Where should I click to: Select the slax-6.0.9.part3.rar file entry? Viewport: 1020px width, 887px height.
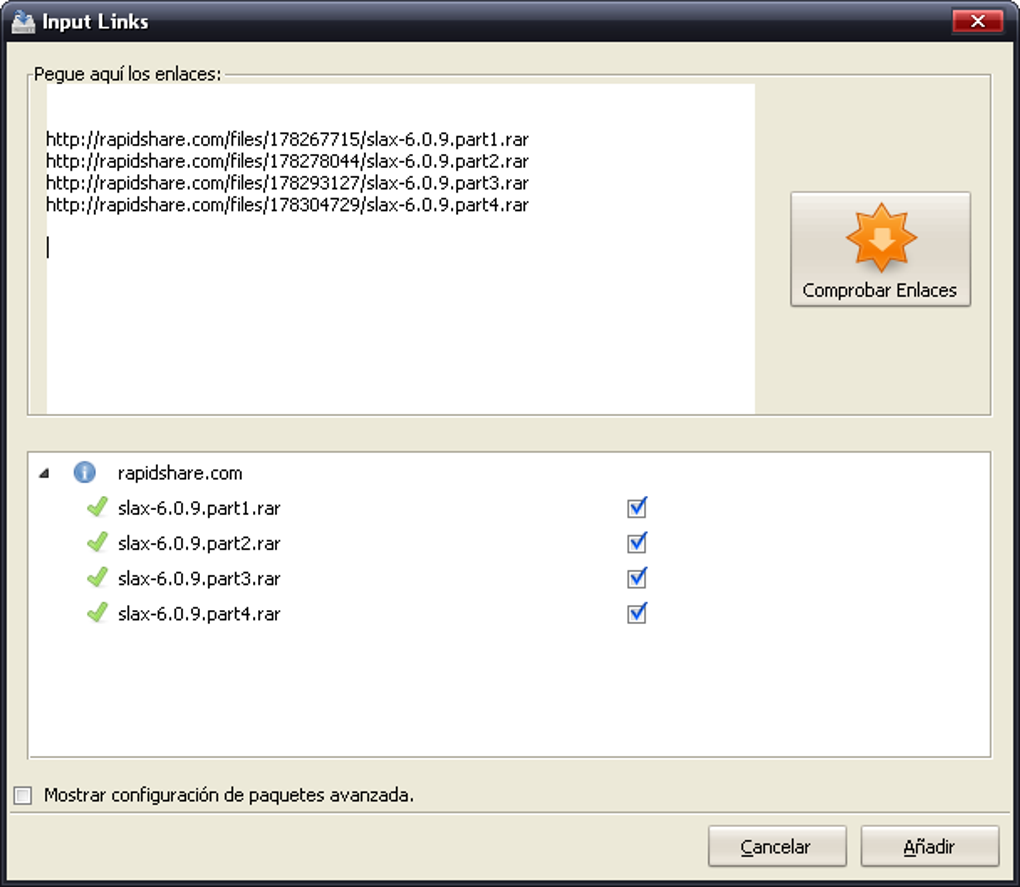pos(199,579)
